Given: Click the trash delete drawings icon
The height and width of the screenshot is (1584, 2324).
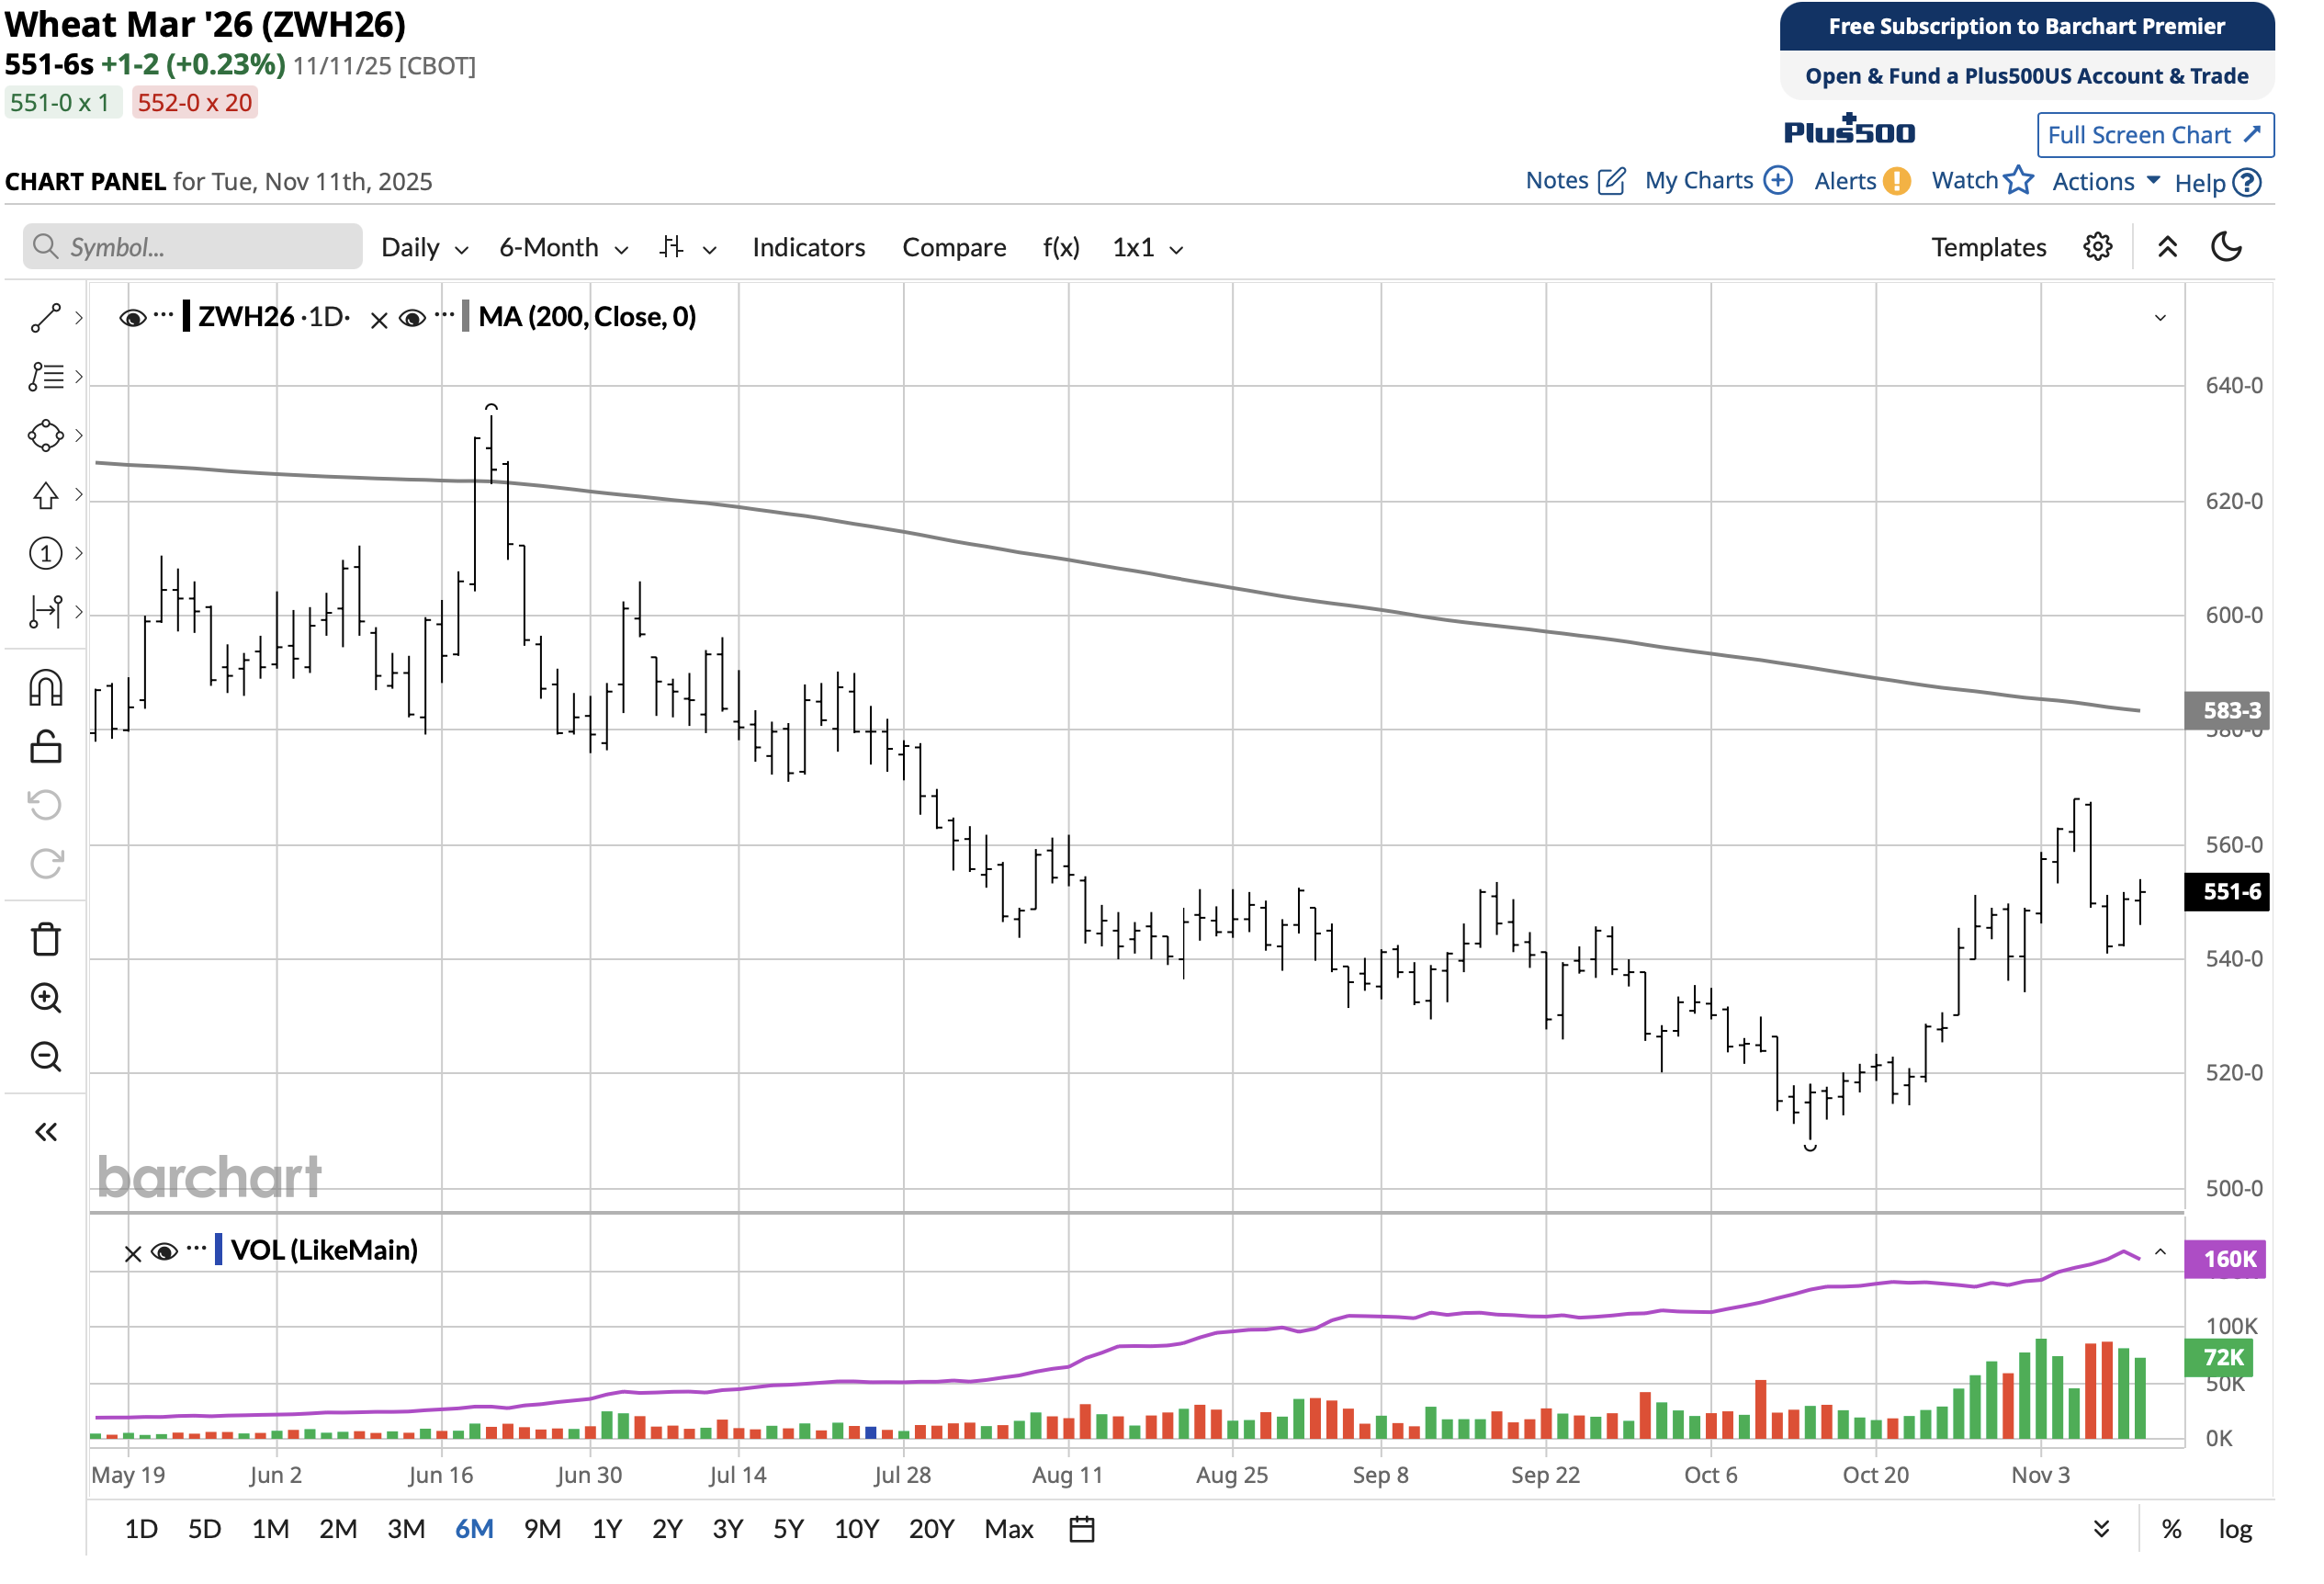Looking at the screenshot, I should [45, 939].
